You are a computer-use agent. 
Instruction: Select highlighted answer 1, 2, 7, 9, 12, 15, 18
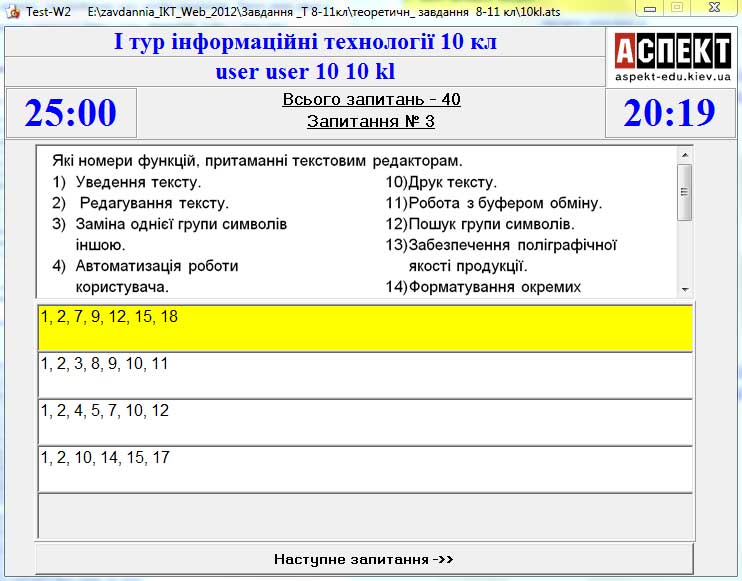365,327
